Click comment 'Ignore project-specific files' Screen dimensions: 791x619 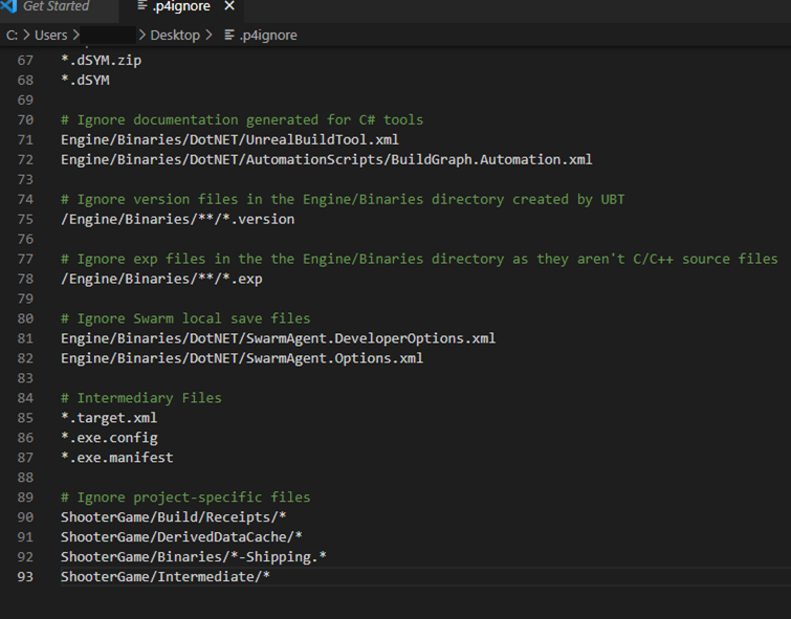185,497
